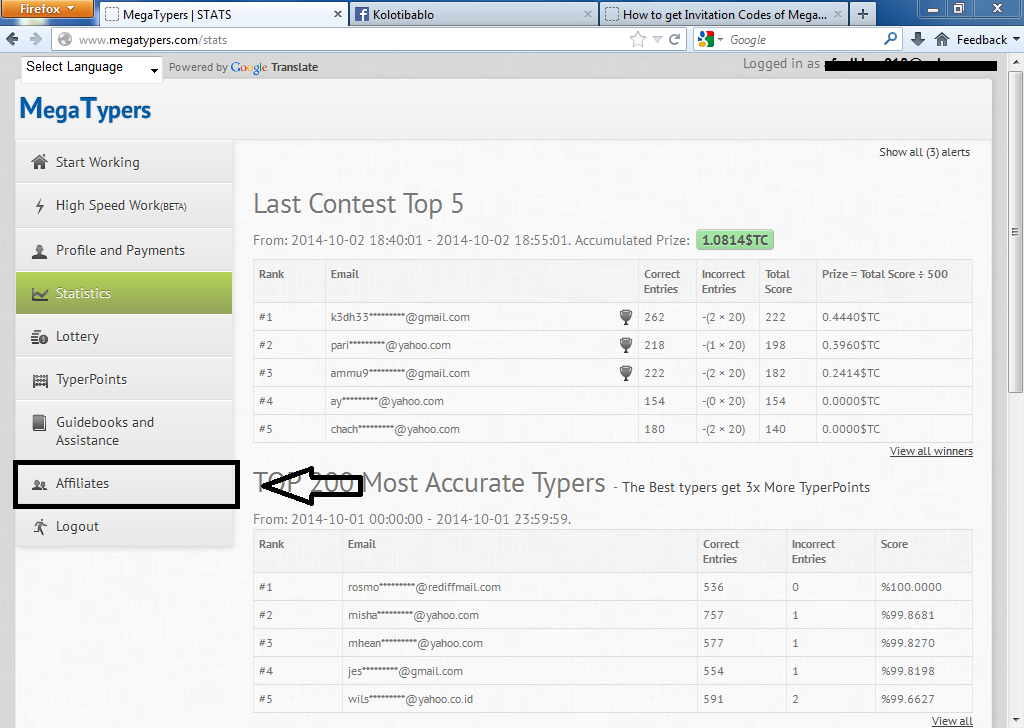The height and width of the screenshot is (728, 1024).
Task: Open the Feedback dropdown
Action: pos(987,40)
